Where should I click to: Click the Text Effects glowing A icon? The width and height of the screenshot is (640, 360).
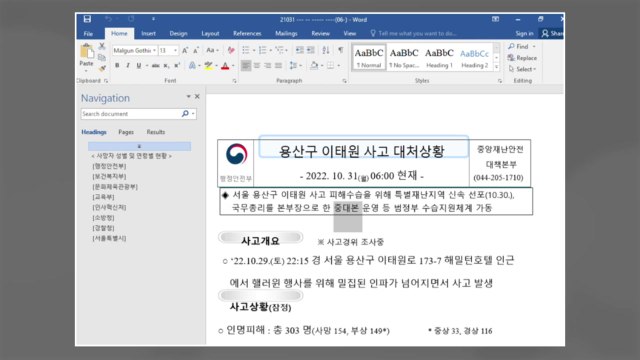(192, 65)
